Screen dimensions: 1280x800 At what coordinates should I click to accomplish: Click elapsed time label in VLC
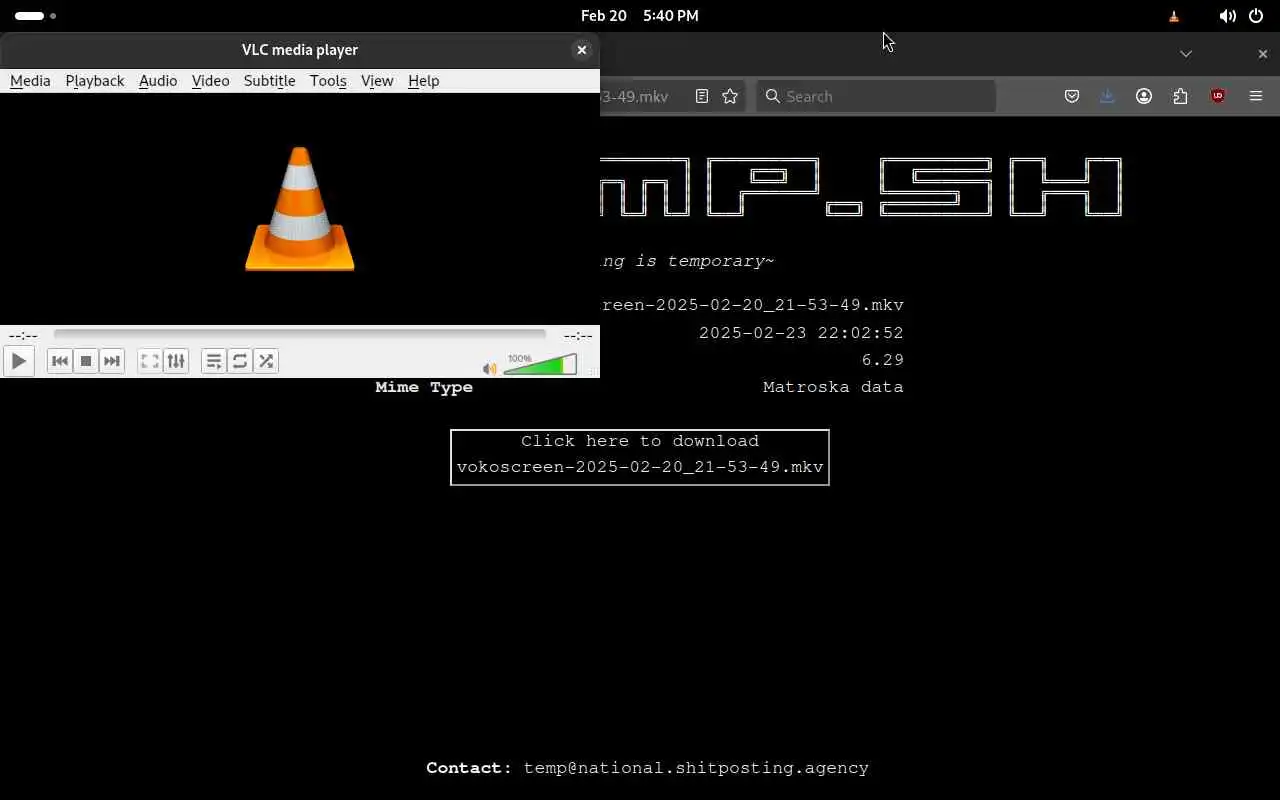click(x=23, y=336)
